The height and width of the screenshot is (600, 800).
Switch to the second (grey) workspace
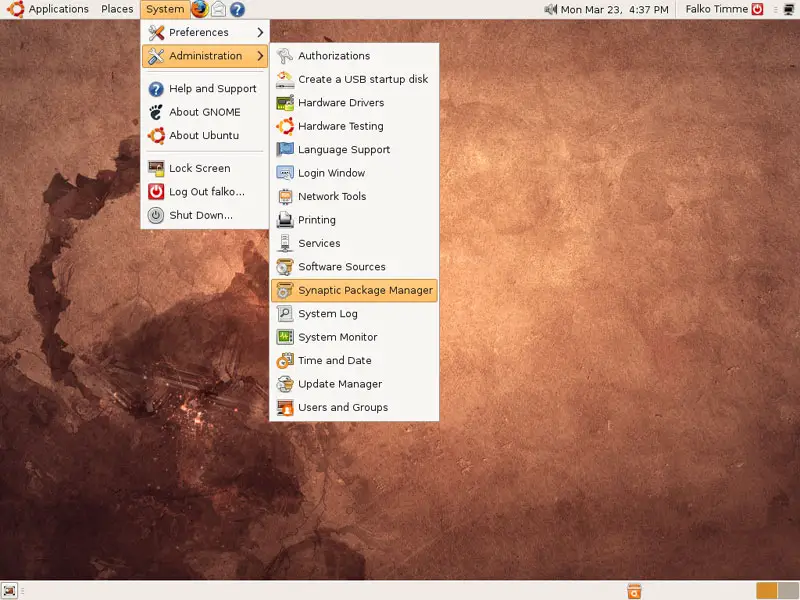click(789, 591)
